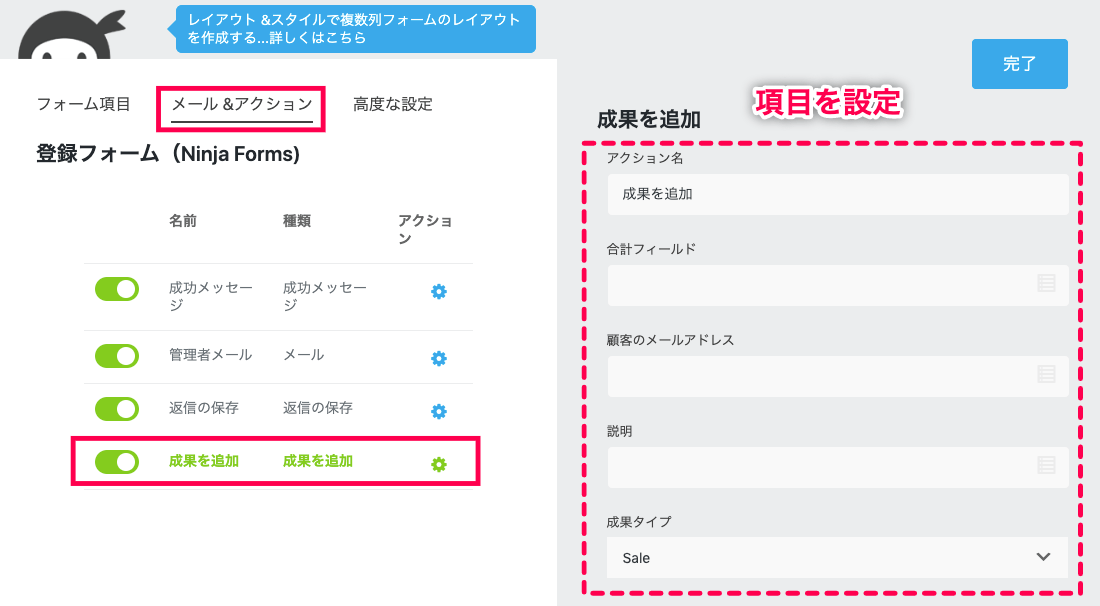Click the メール type cell
Viewport: 1100px width, 606px height.
click(304, 355)
